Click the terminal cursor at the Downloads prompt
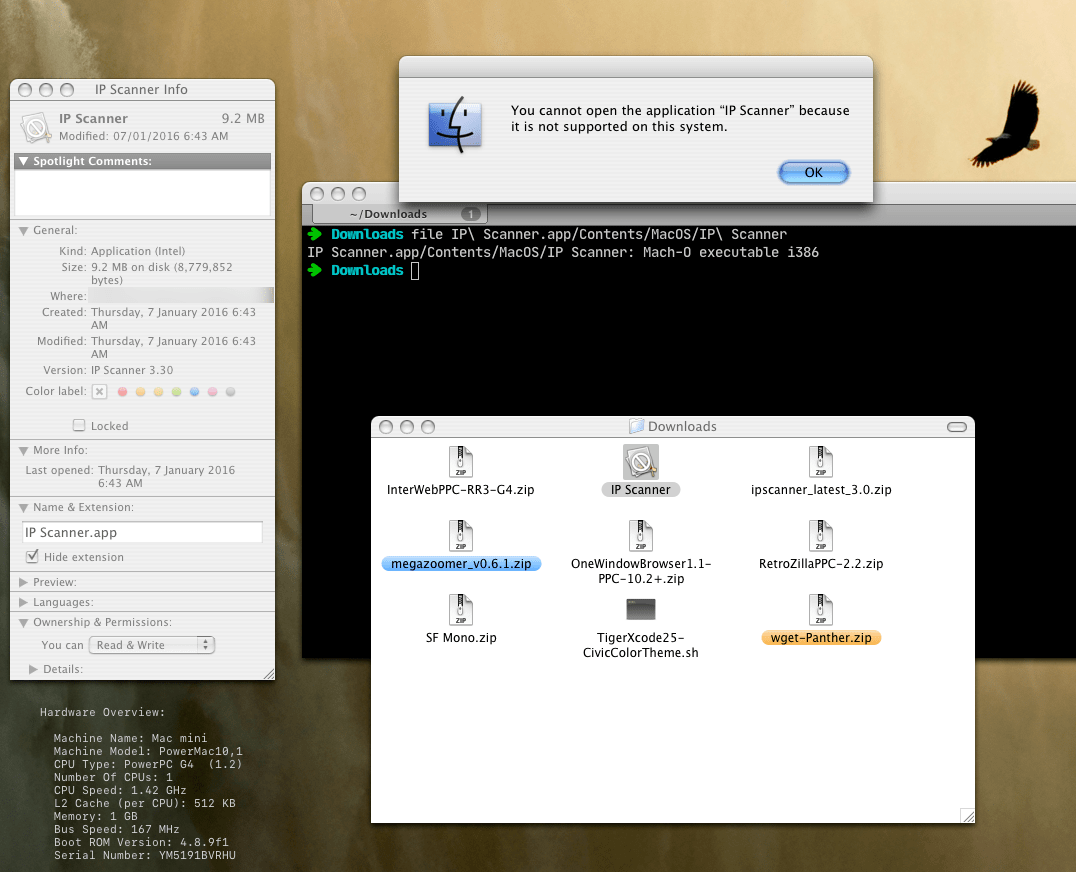 pyautogui.click(x=415, y=270)
